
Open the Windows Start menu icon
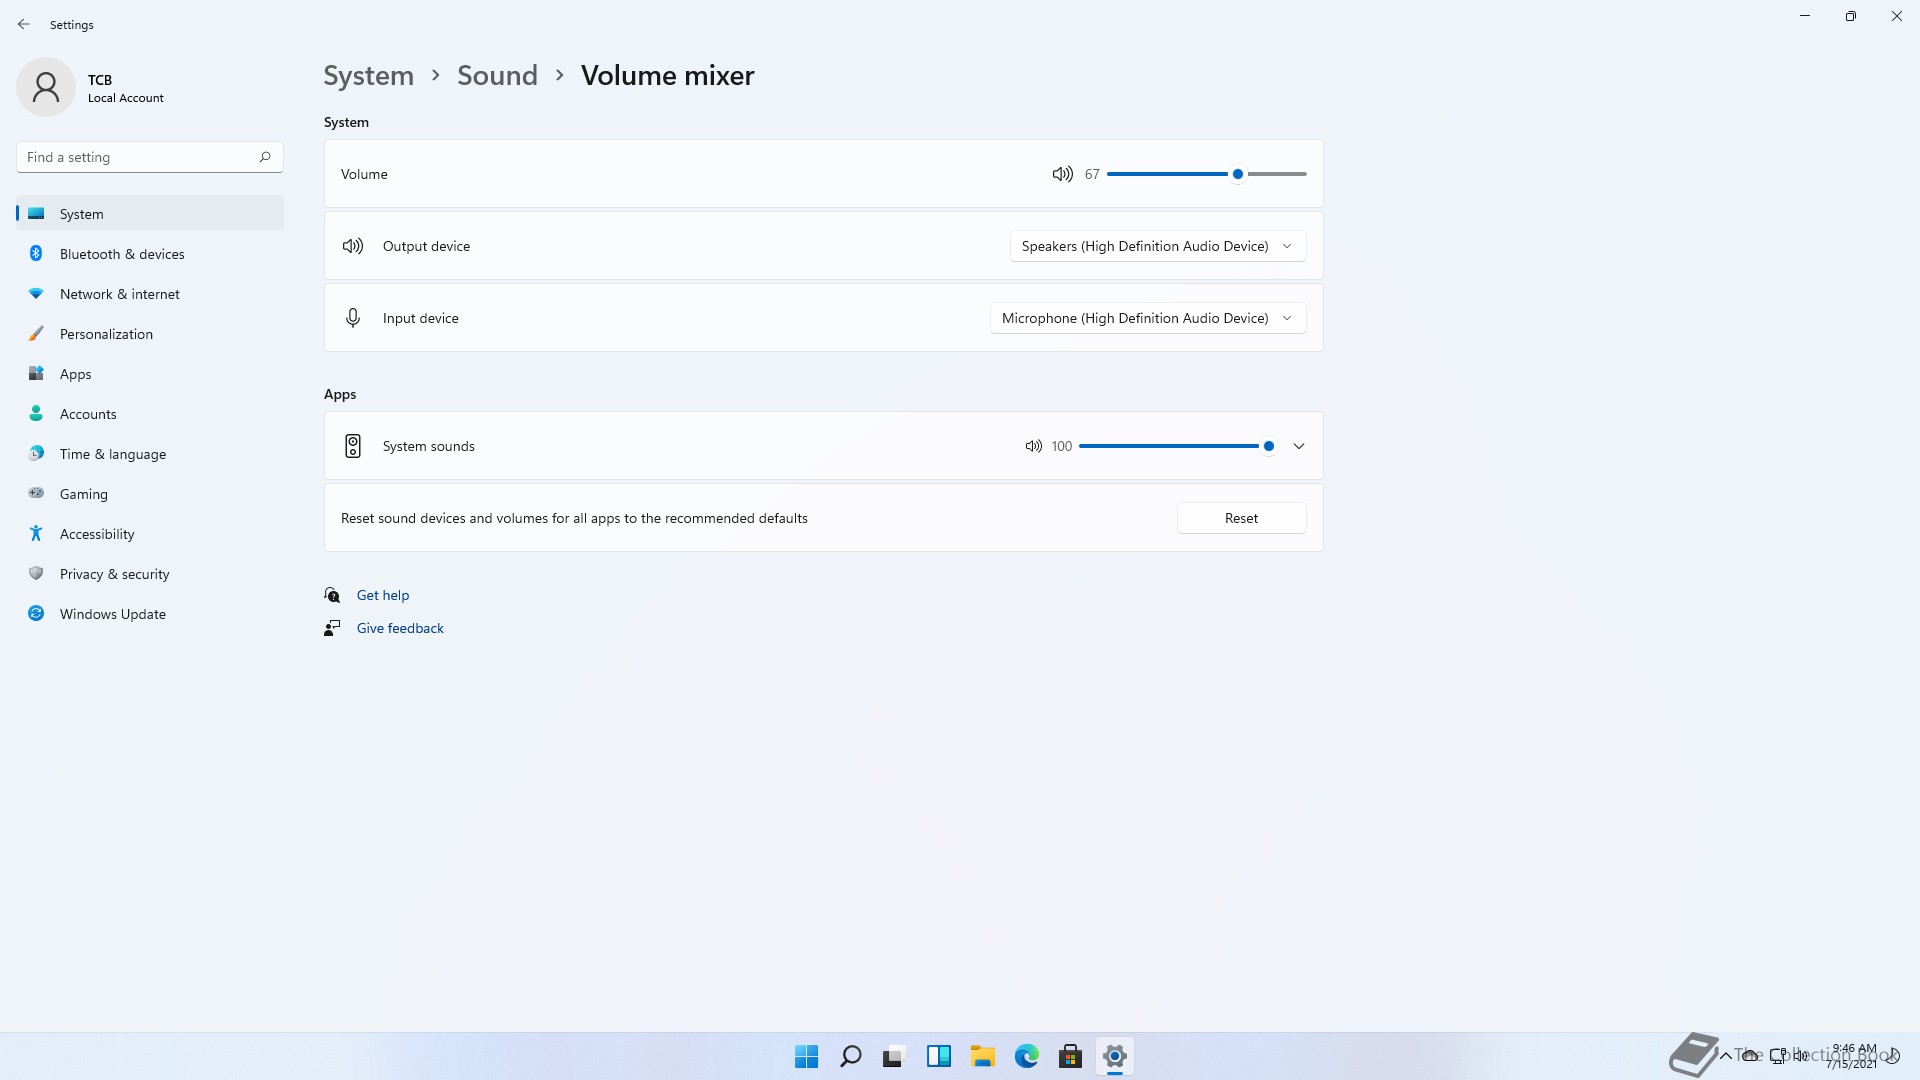coord(806,1056)
